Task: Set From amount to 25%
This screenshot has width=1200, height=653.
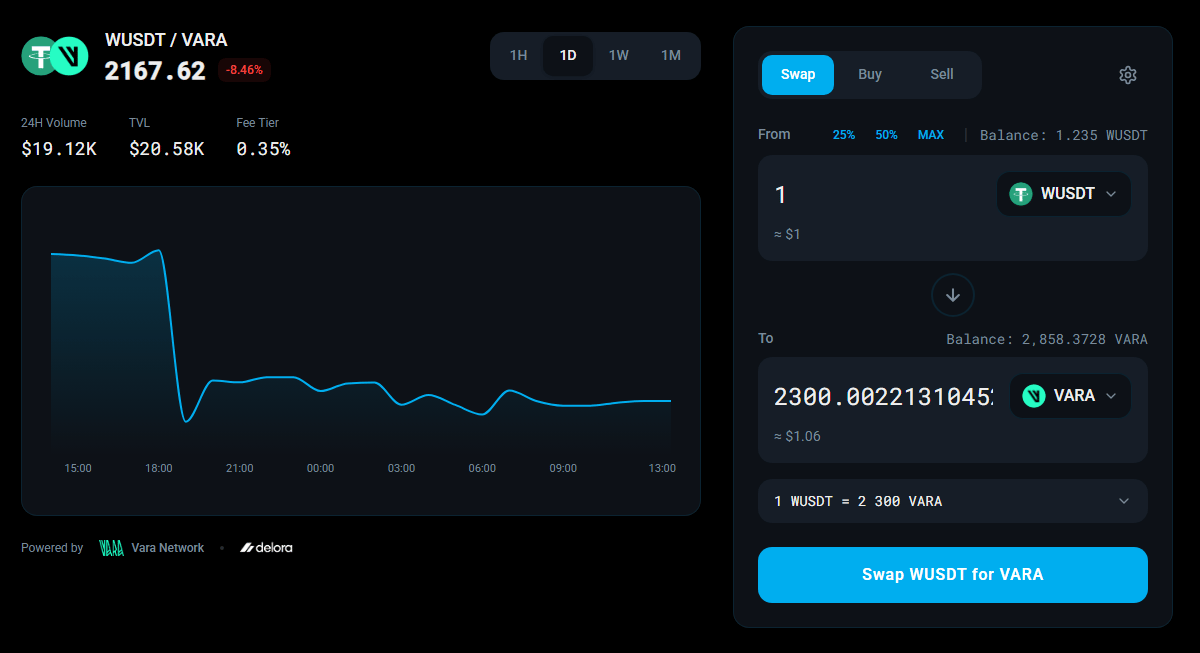Action: point(844,135)
